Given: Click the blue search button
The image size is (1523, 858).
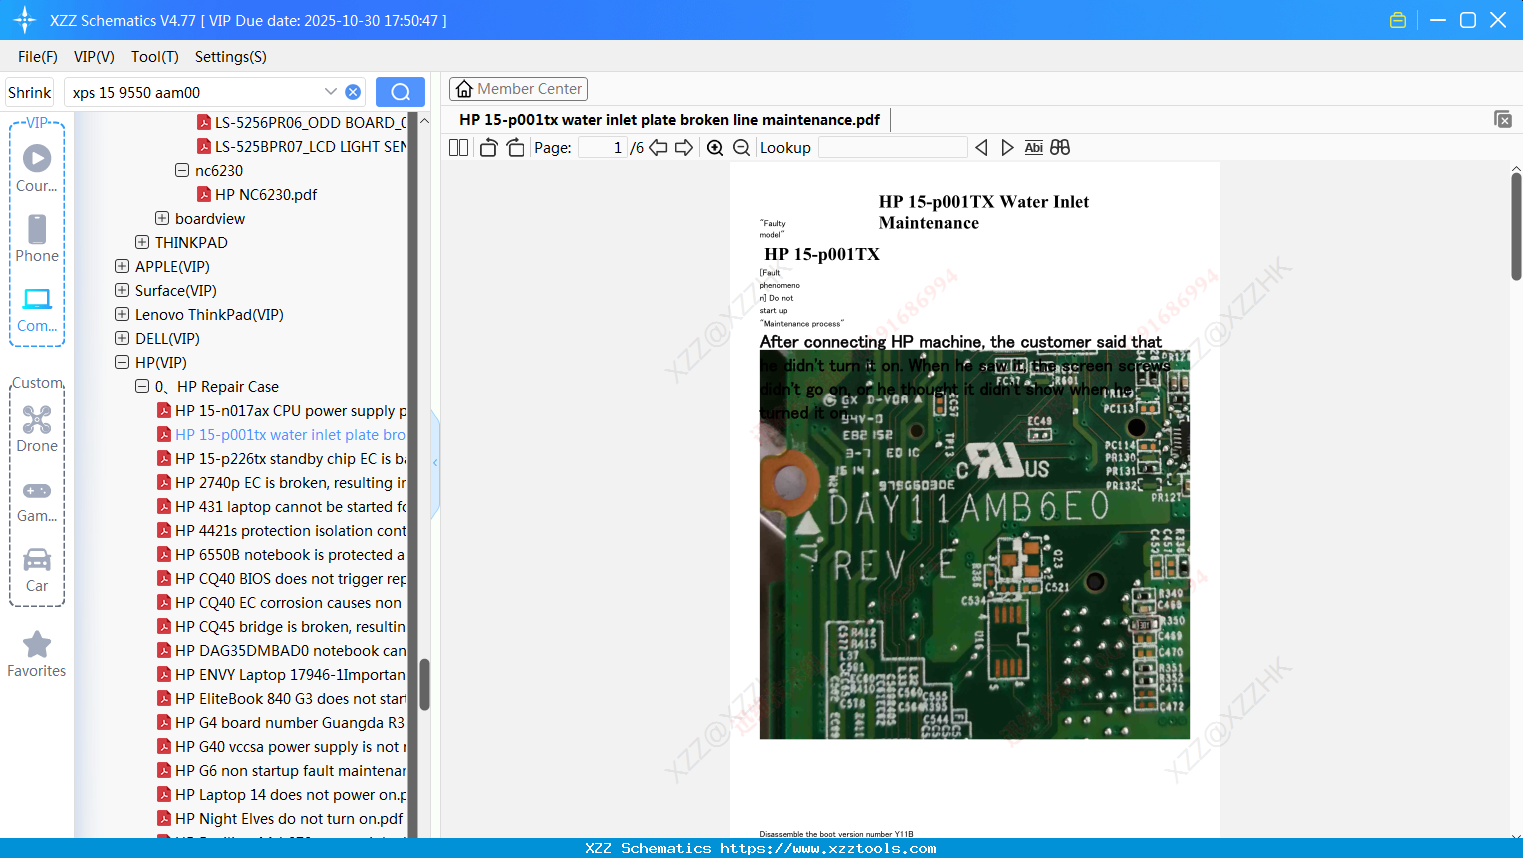Looking at the screenshot, I should [x=400, y=92].
